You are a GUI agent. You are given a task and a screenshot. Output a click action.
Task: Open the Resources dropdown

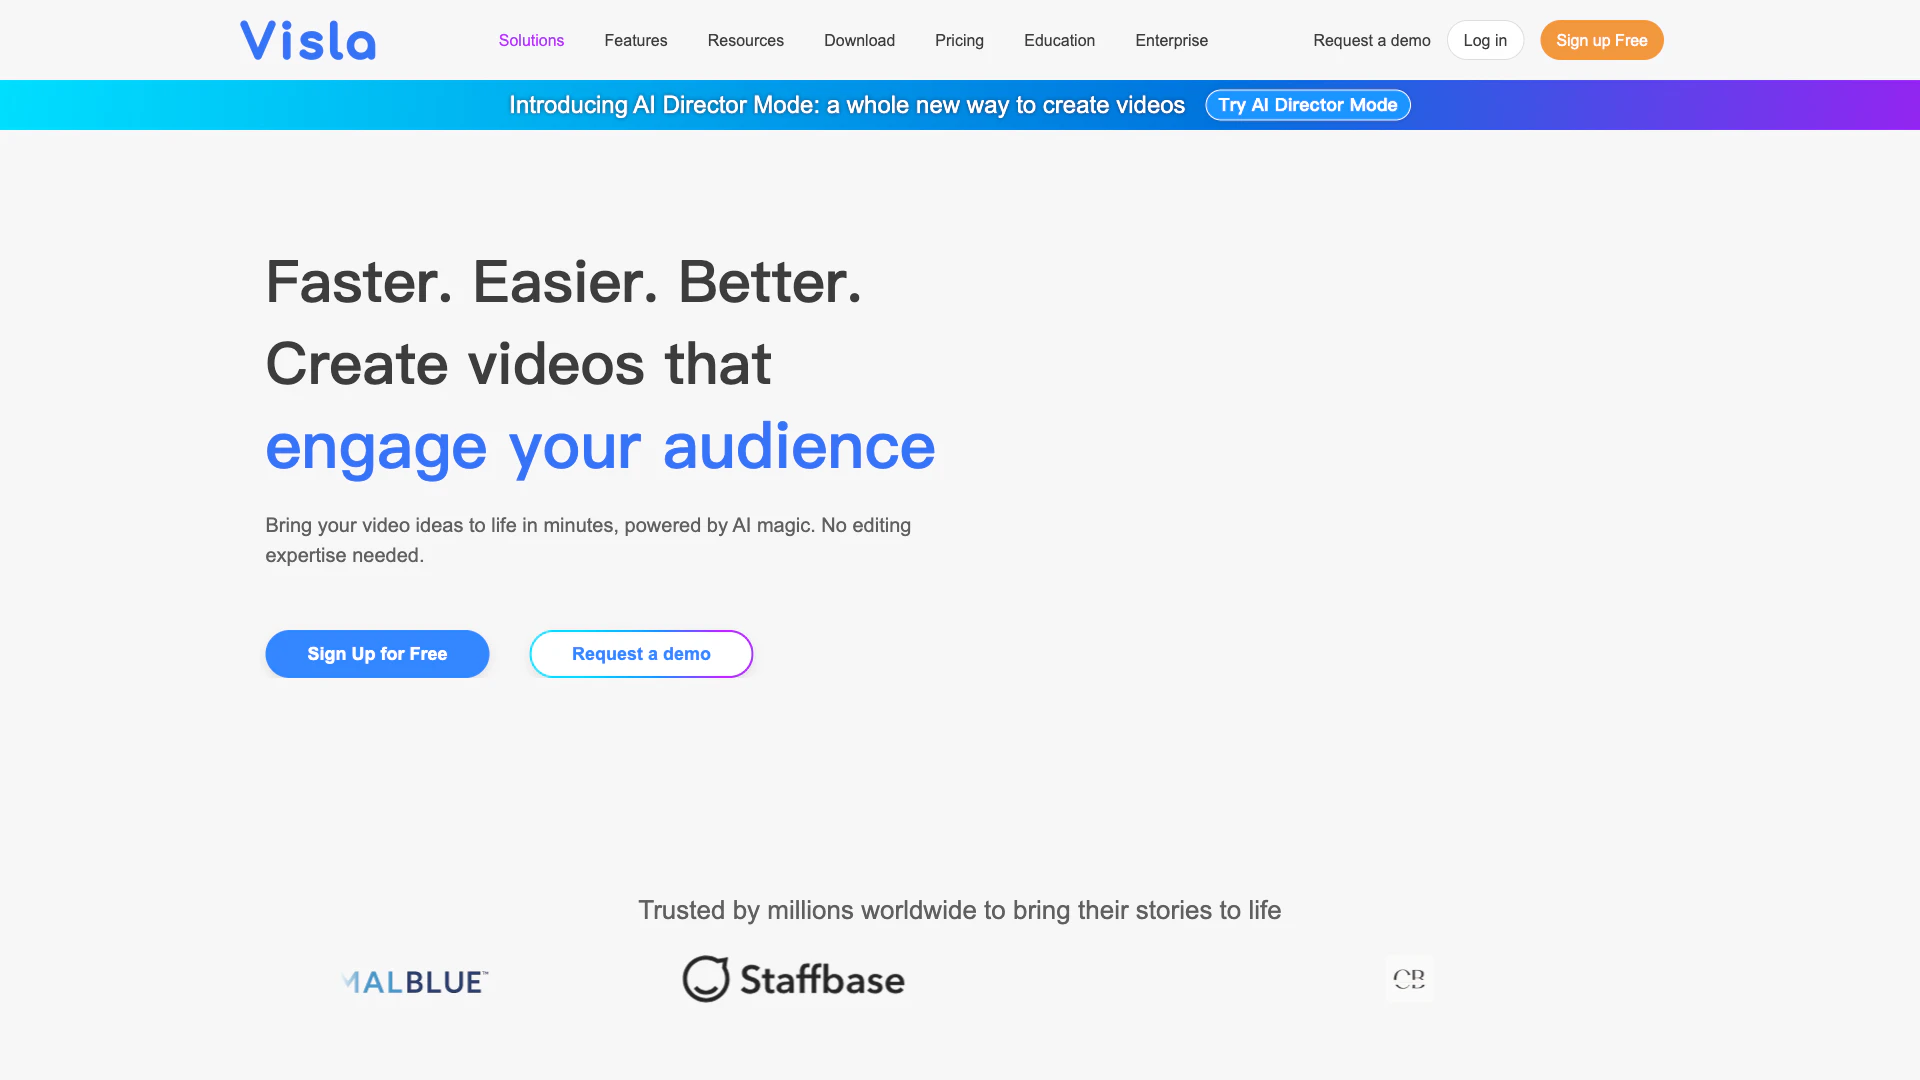pos(745,40)
